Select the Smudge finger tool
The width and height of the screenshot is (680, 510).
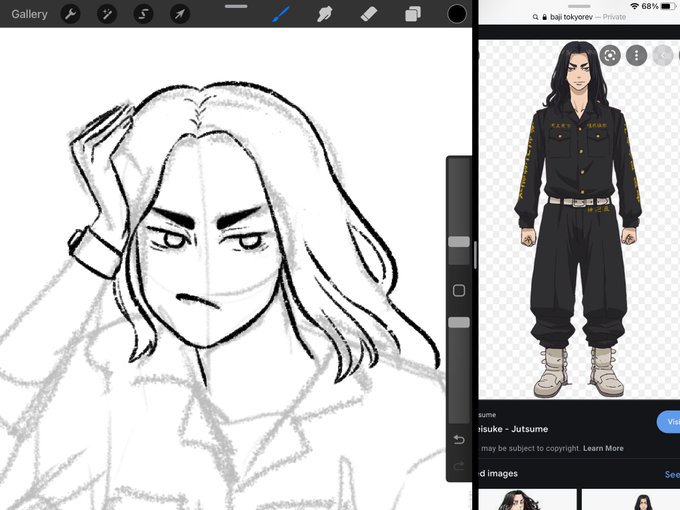pos(325,14)
